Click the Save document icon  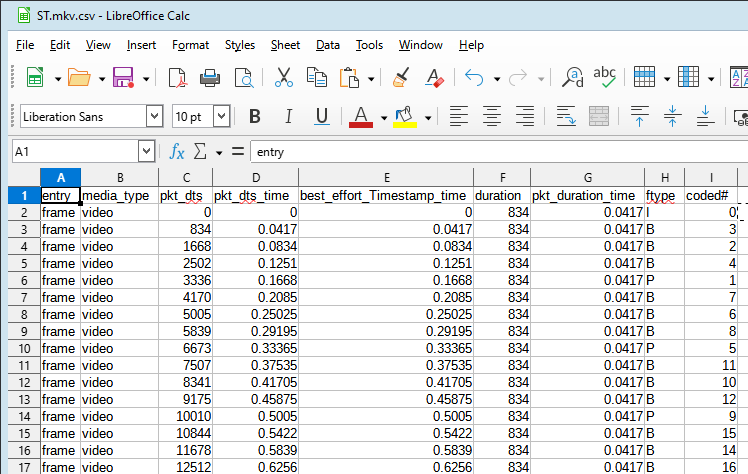pos(123,78)
